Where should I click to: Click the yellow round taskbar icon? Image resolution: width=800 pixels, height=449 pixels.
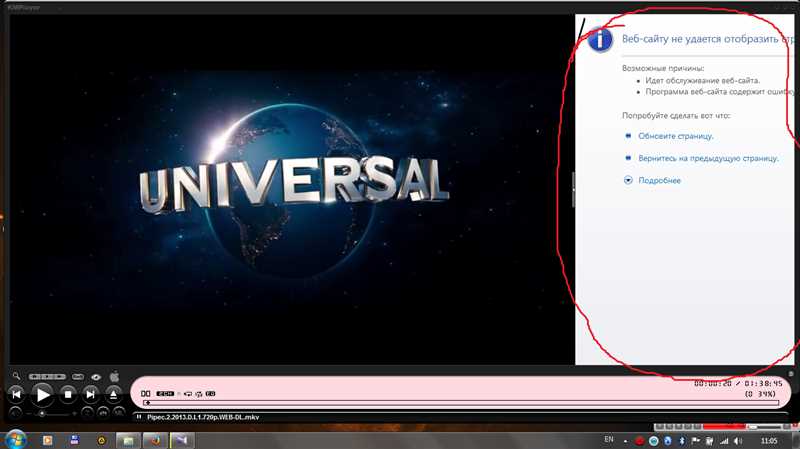[x=102, y=440]
